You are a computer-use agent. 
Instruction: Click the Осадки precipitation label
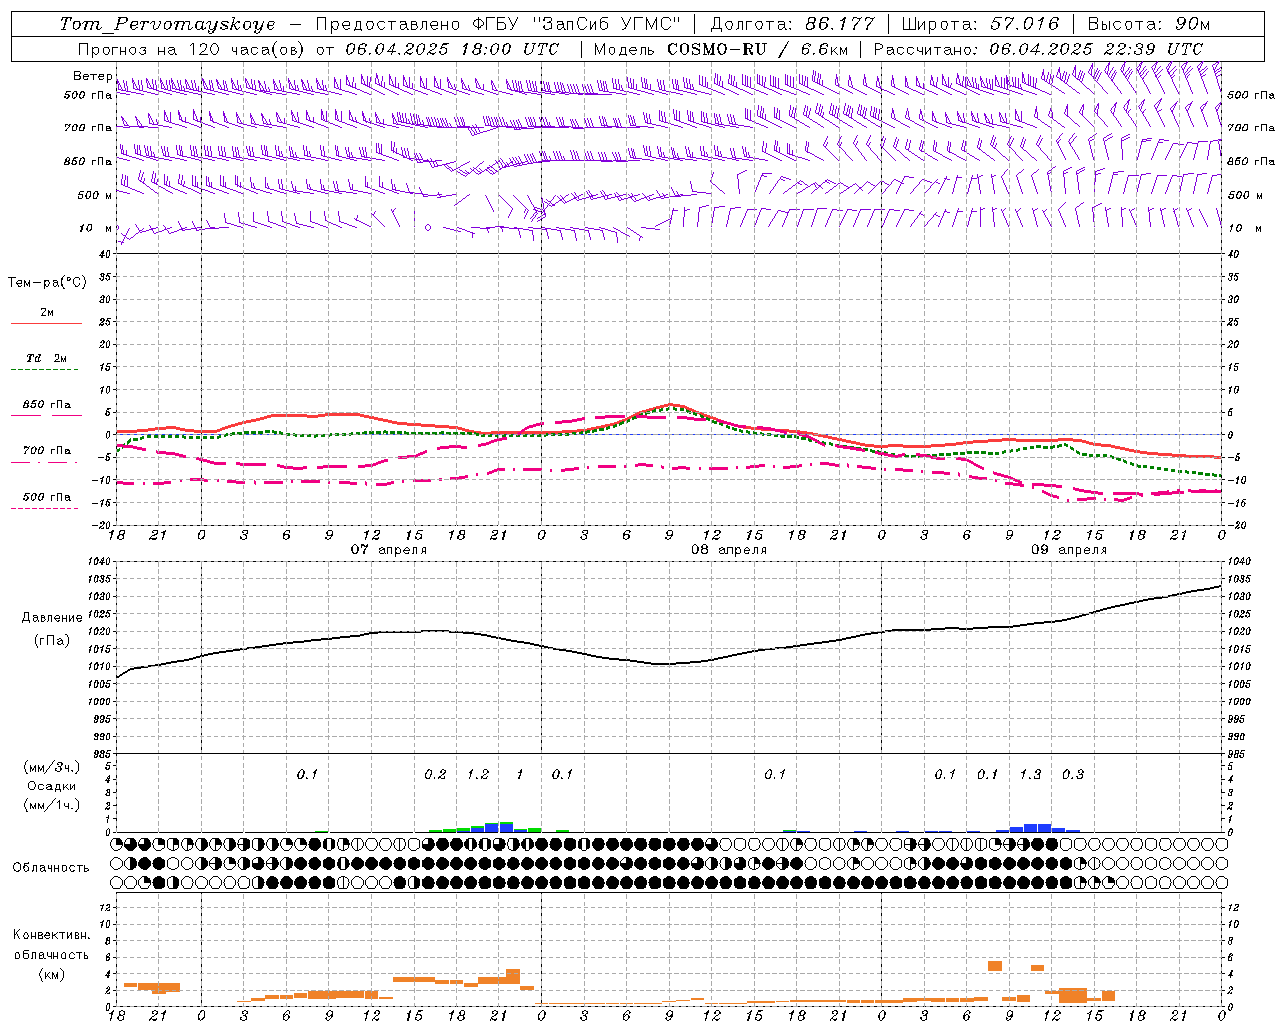coord(52,786)
